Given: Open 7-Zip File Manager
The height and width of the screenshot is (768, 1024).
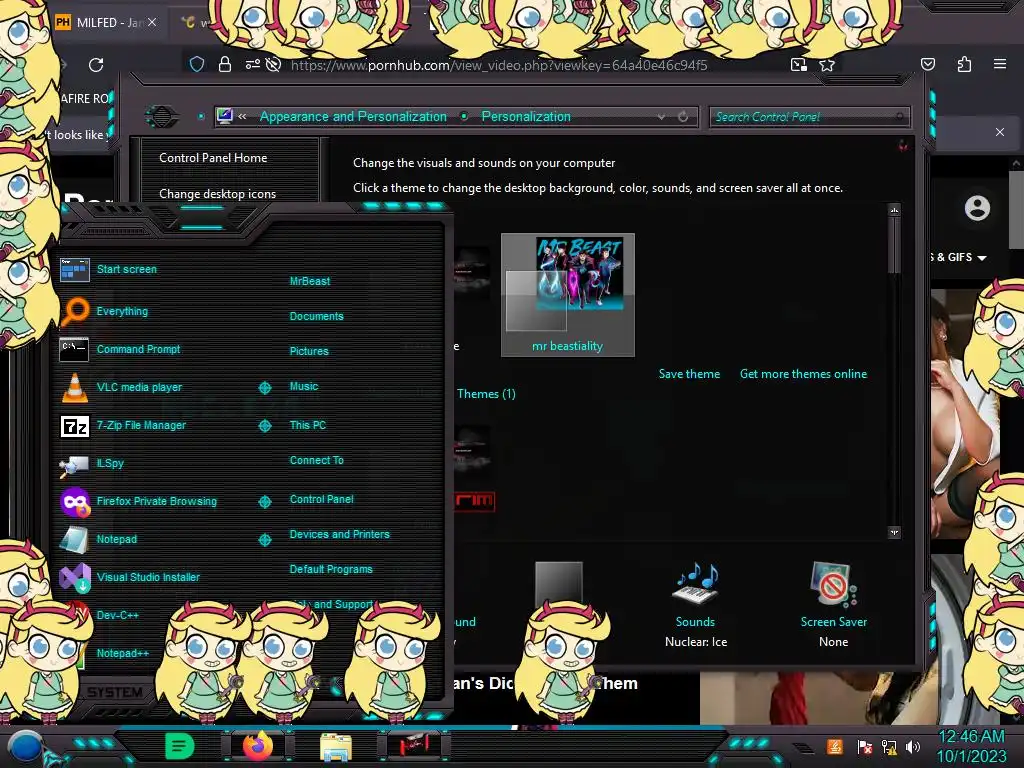Looking at the screenshot, I should (x=123, y=425).
